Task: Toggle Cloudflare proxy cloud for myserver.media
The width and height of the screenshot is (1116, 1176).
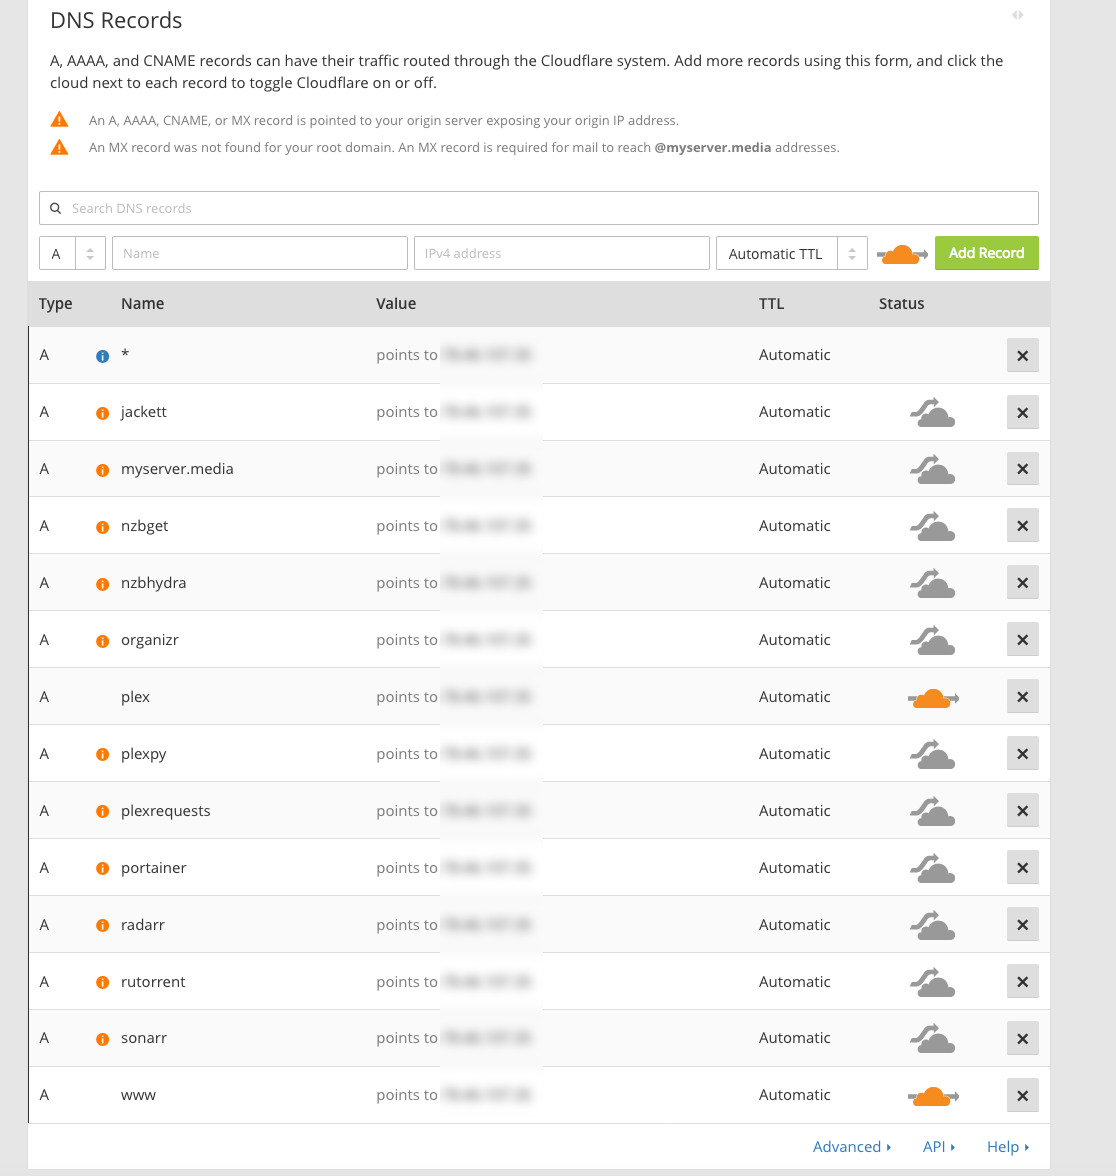Action: coord(933,470)
